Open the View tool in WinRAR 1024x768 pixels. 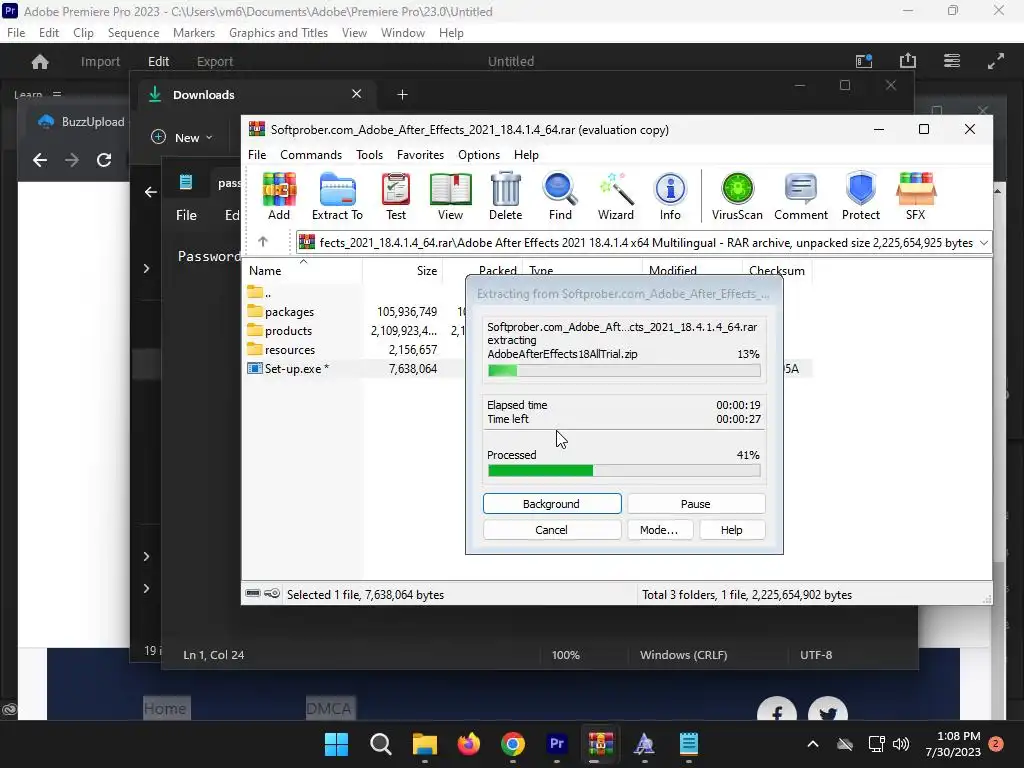(450, 196)
